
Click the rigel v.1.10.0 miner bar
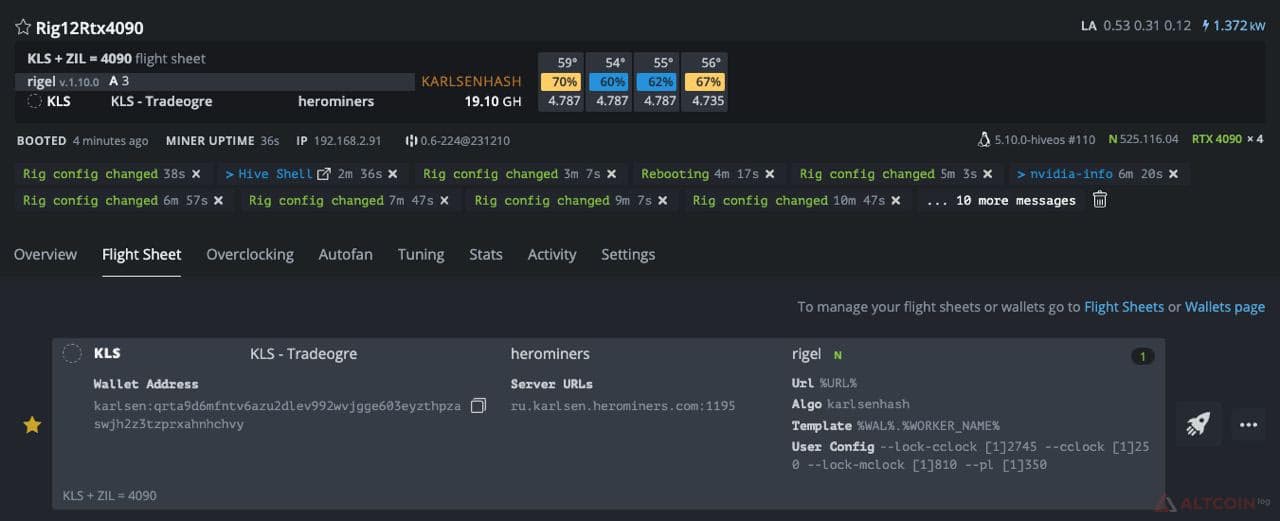215,81
